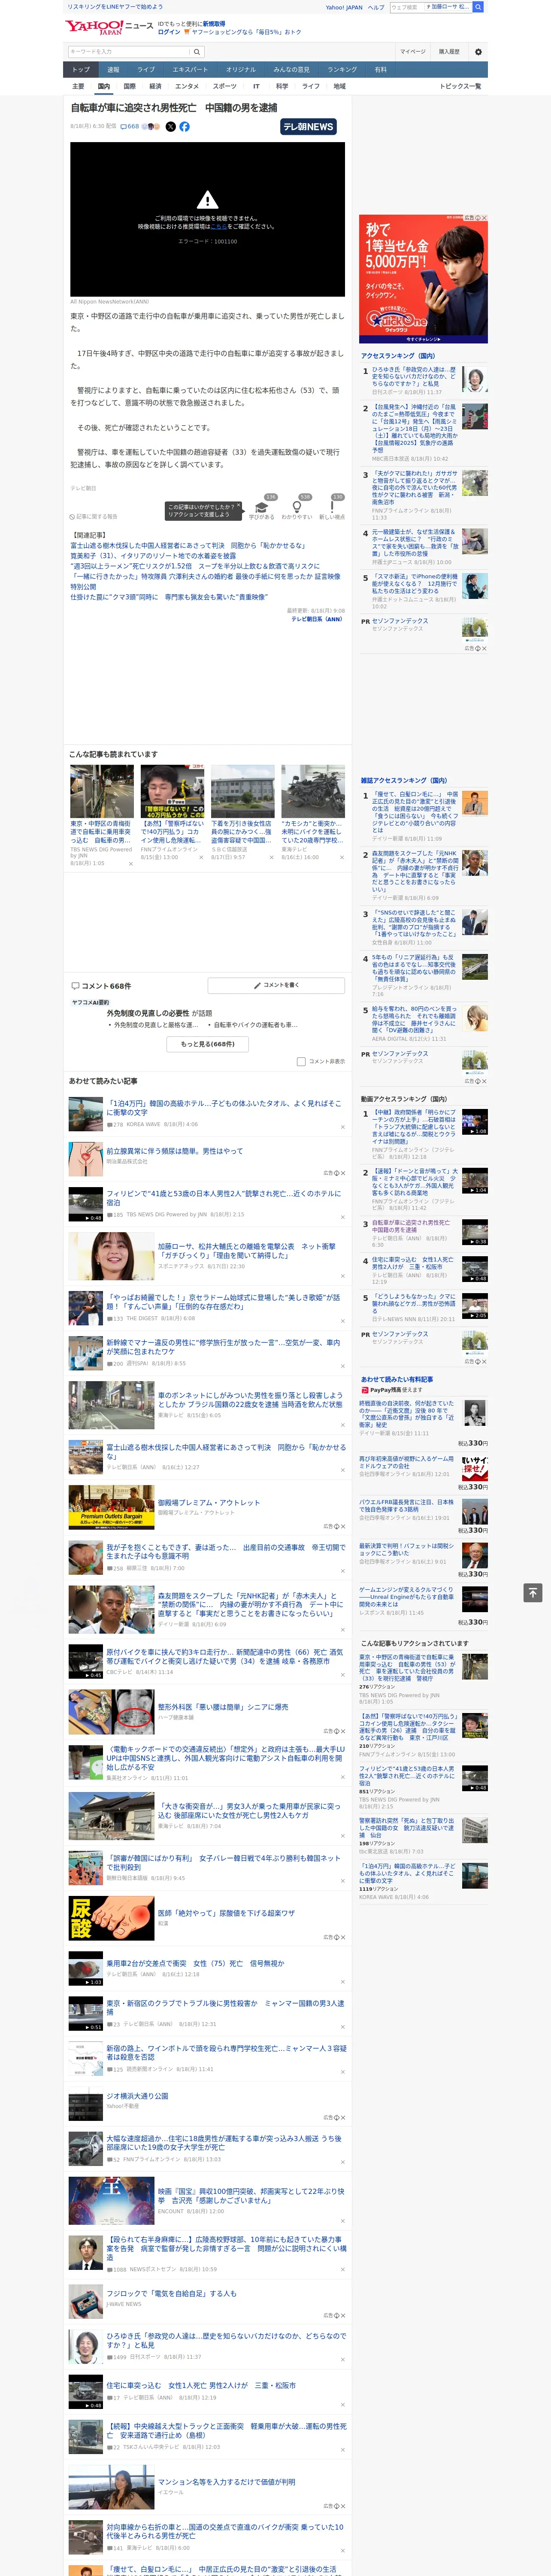Select エキスパート tab
This screenshot has width=551, height=2576.
(x=190, y=69)
